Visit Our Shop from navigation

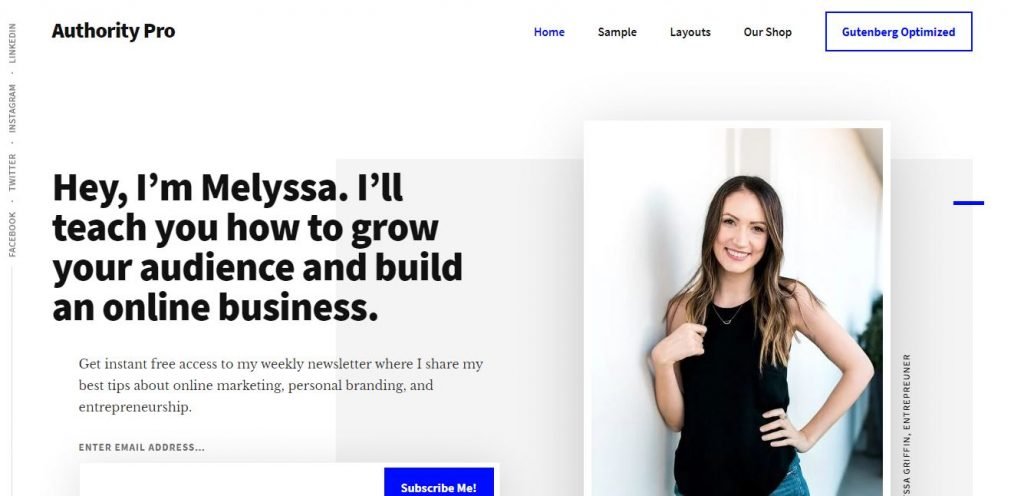[767, 32]
